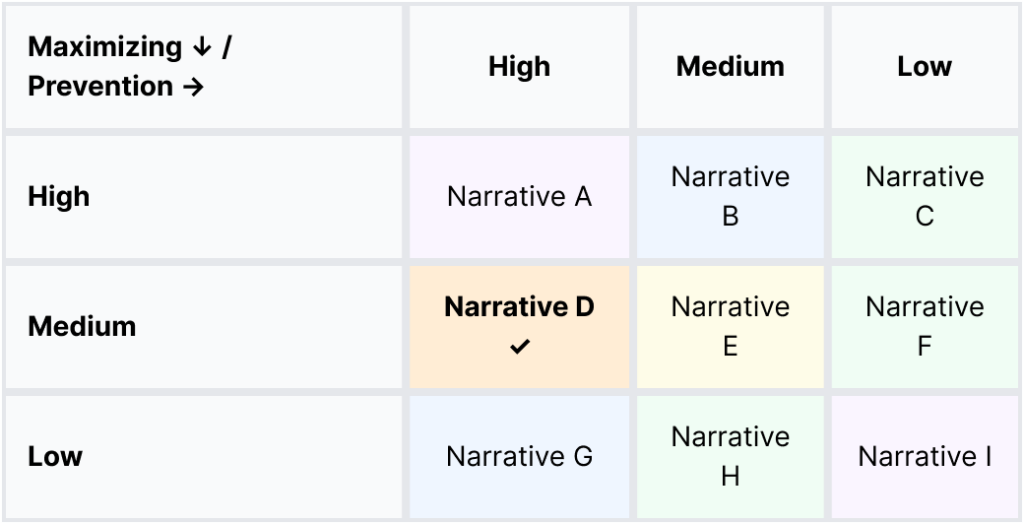
Task: Select the High Maximizing row header
Action: 59,197
